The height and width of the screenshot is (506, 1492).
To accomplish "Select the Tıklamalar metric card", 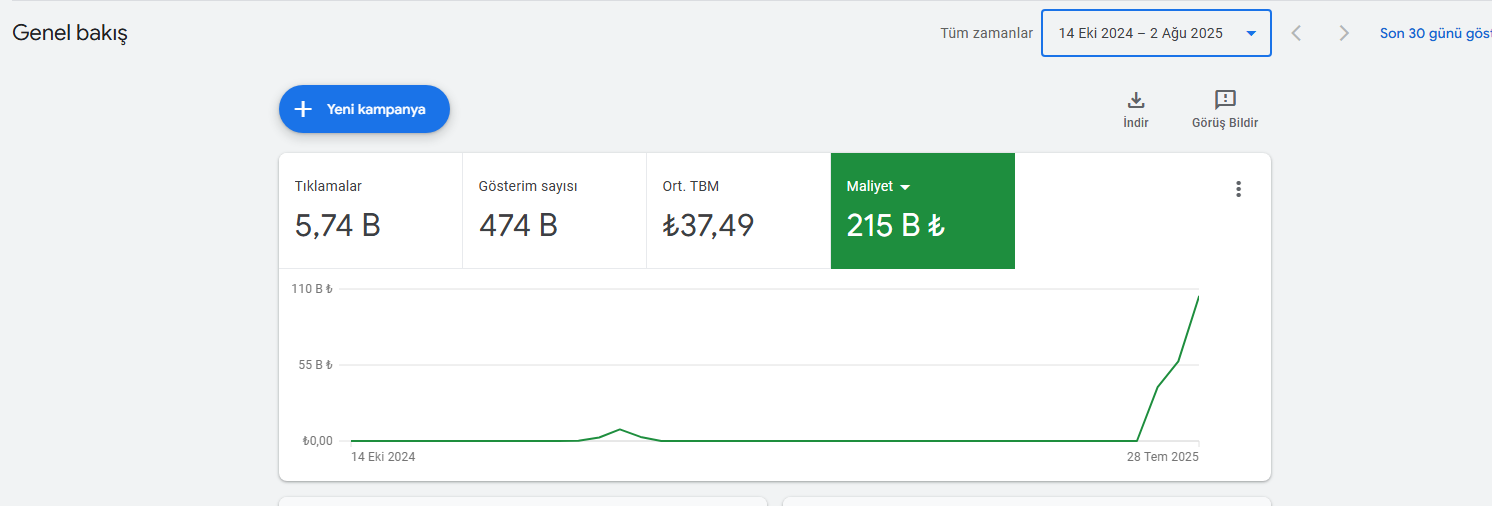I will (x=371, y=211).
